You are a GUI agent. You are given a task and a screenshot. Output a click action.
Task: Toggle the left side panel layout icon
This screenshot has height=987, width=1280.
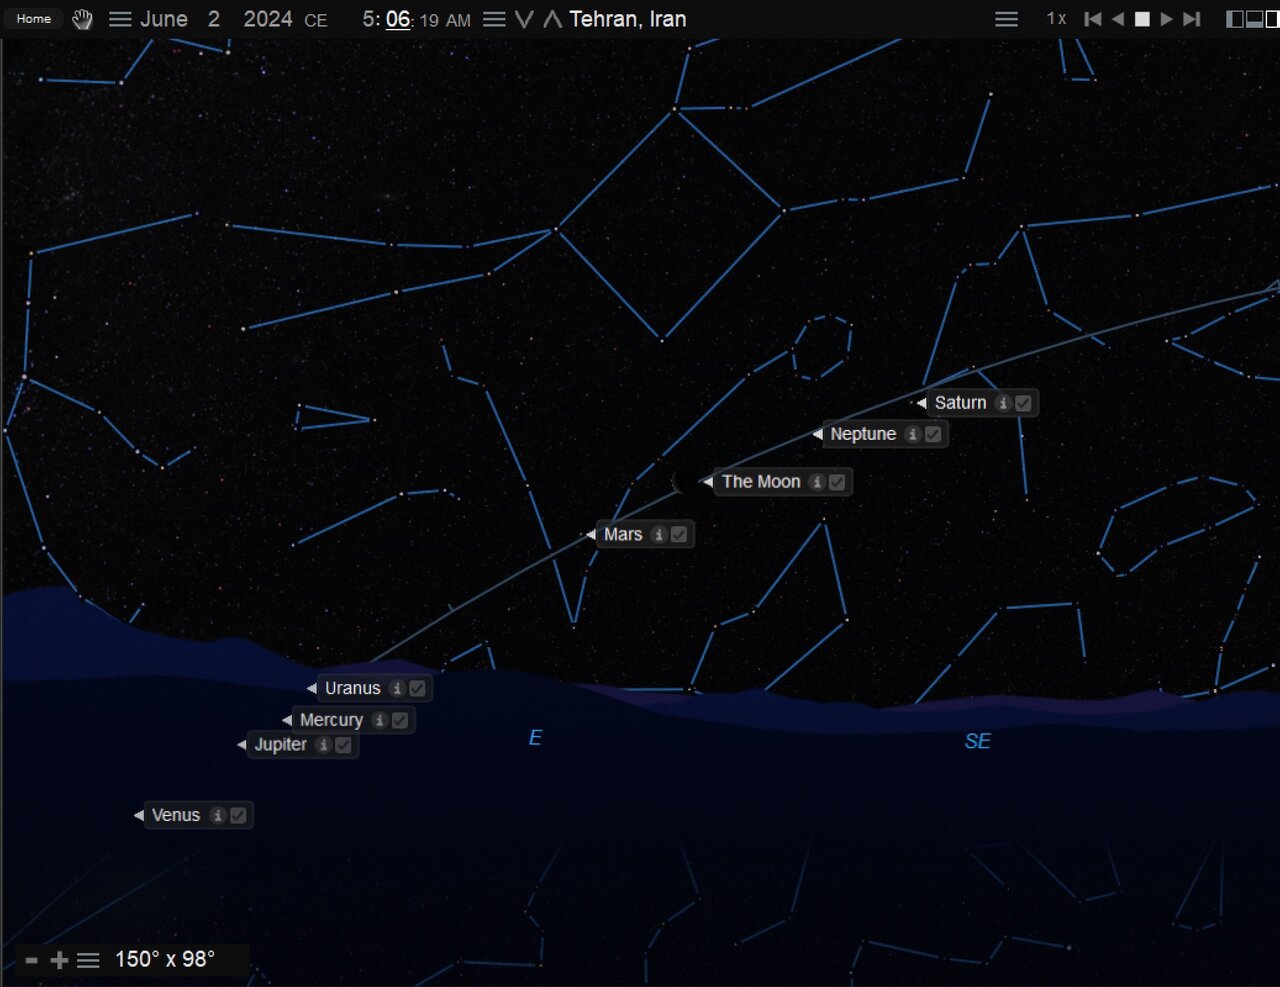[x=1235, y=19]
